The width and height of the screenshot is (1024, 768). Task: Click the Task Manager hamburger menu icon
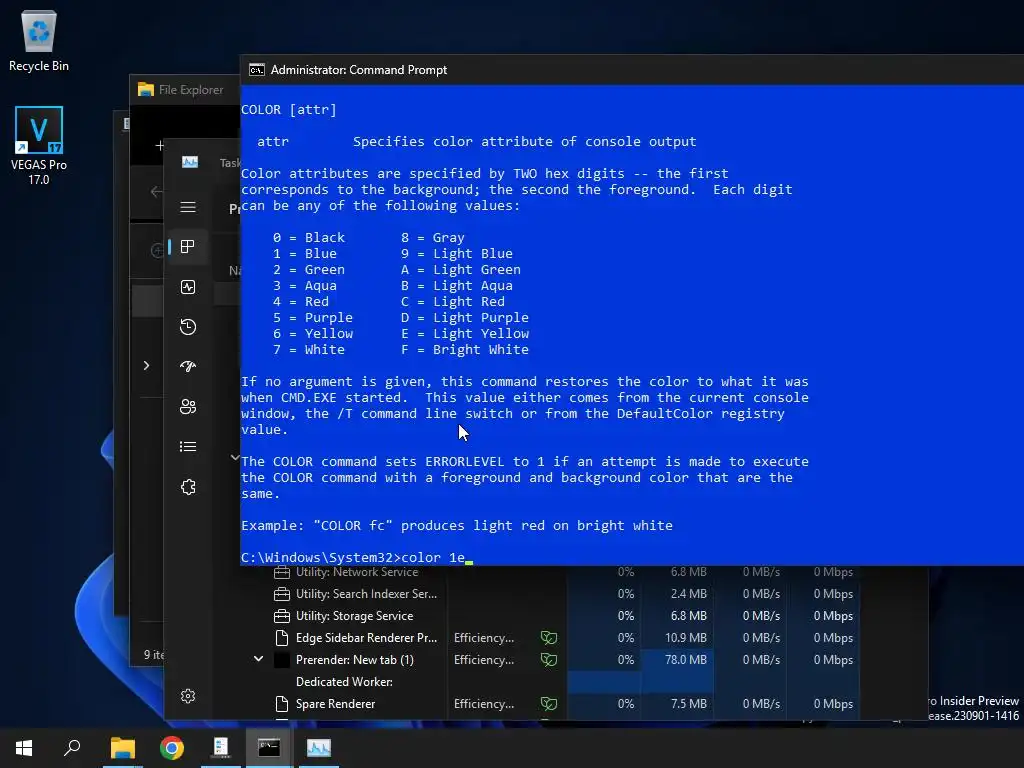tap(188, 207)
